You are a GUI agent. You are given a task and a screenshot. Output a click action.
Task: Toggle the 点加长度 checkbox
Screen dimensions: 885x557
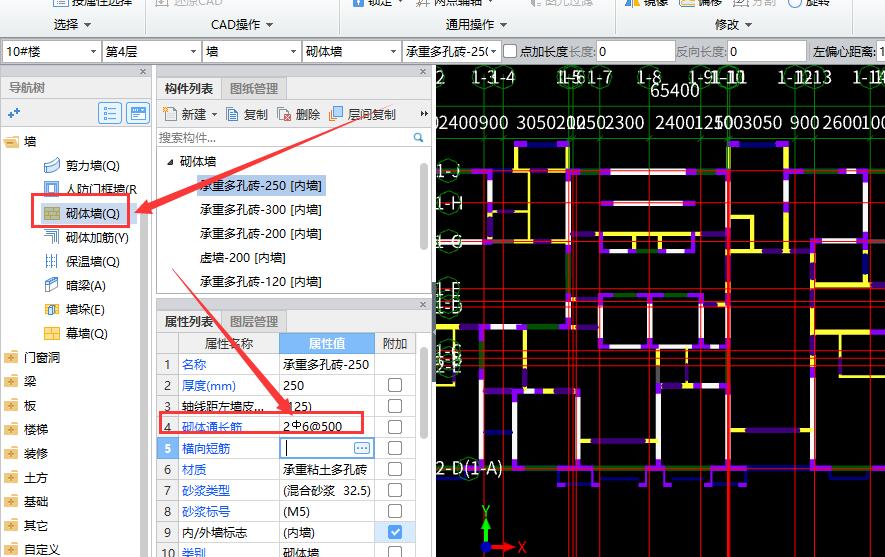coord(510,51)
